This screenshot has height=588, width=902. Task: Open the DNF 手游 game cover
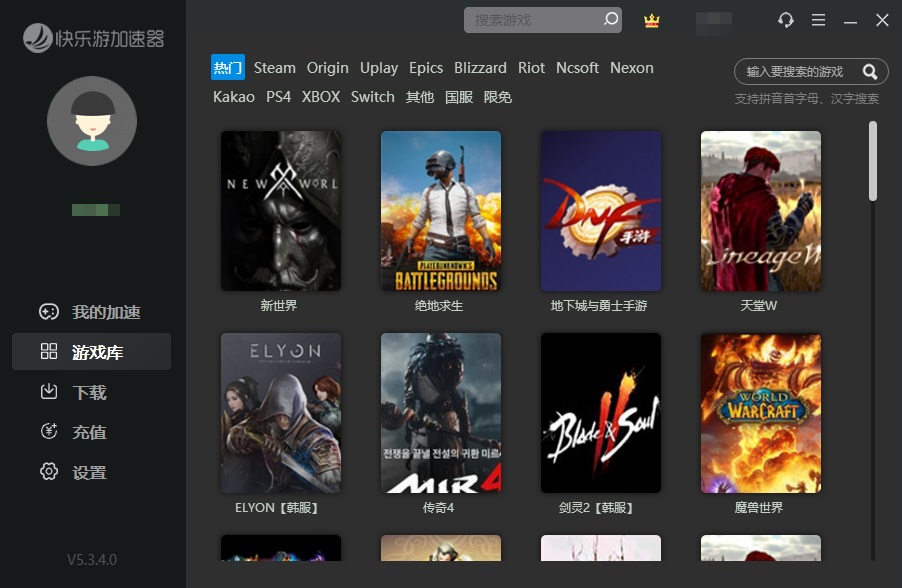(x=601, y=211)
